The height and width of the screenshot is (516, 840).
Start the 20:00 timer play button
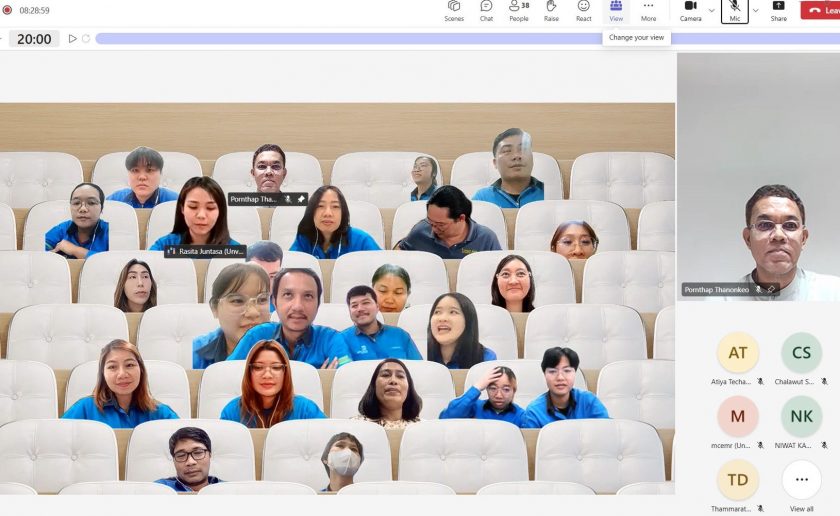tap(72, 39)
